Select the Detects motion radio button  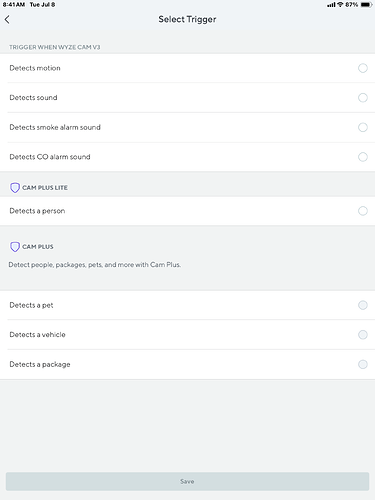coord(363,68)
